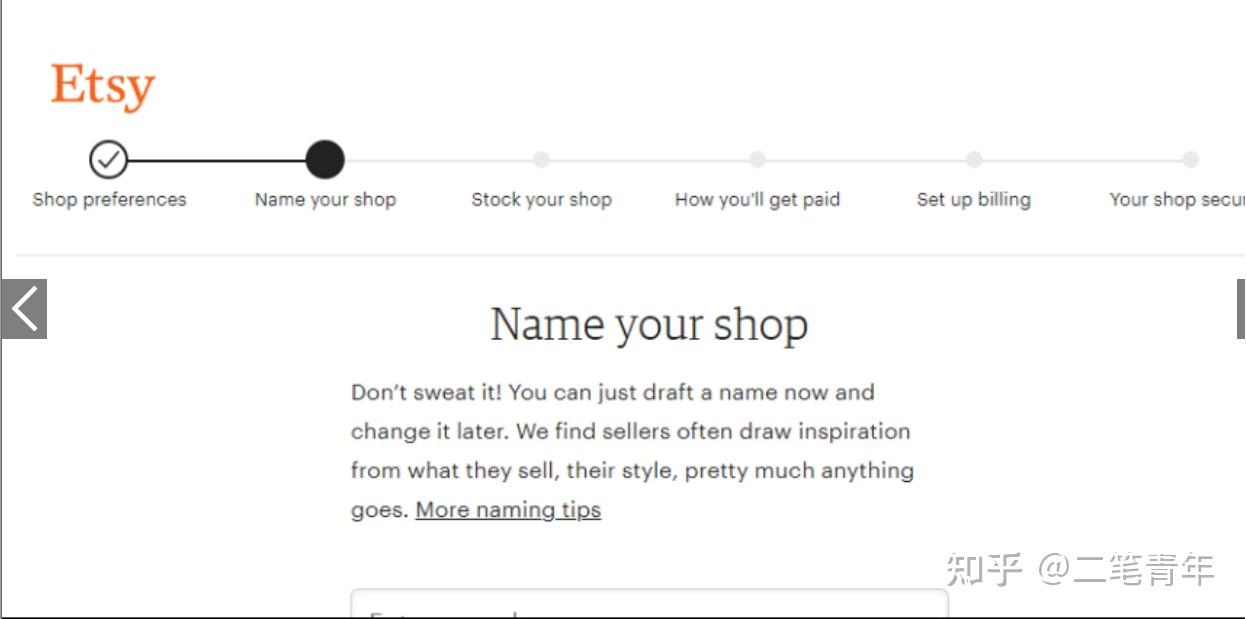Click the Name your shop heading

point(649,325)
